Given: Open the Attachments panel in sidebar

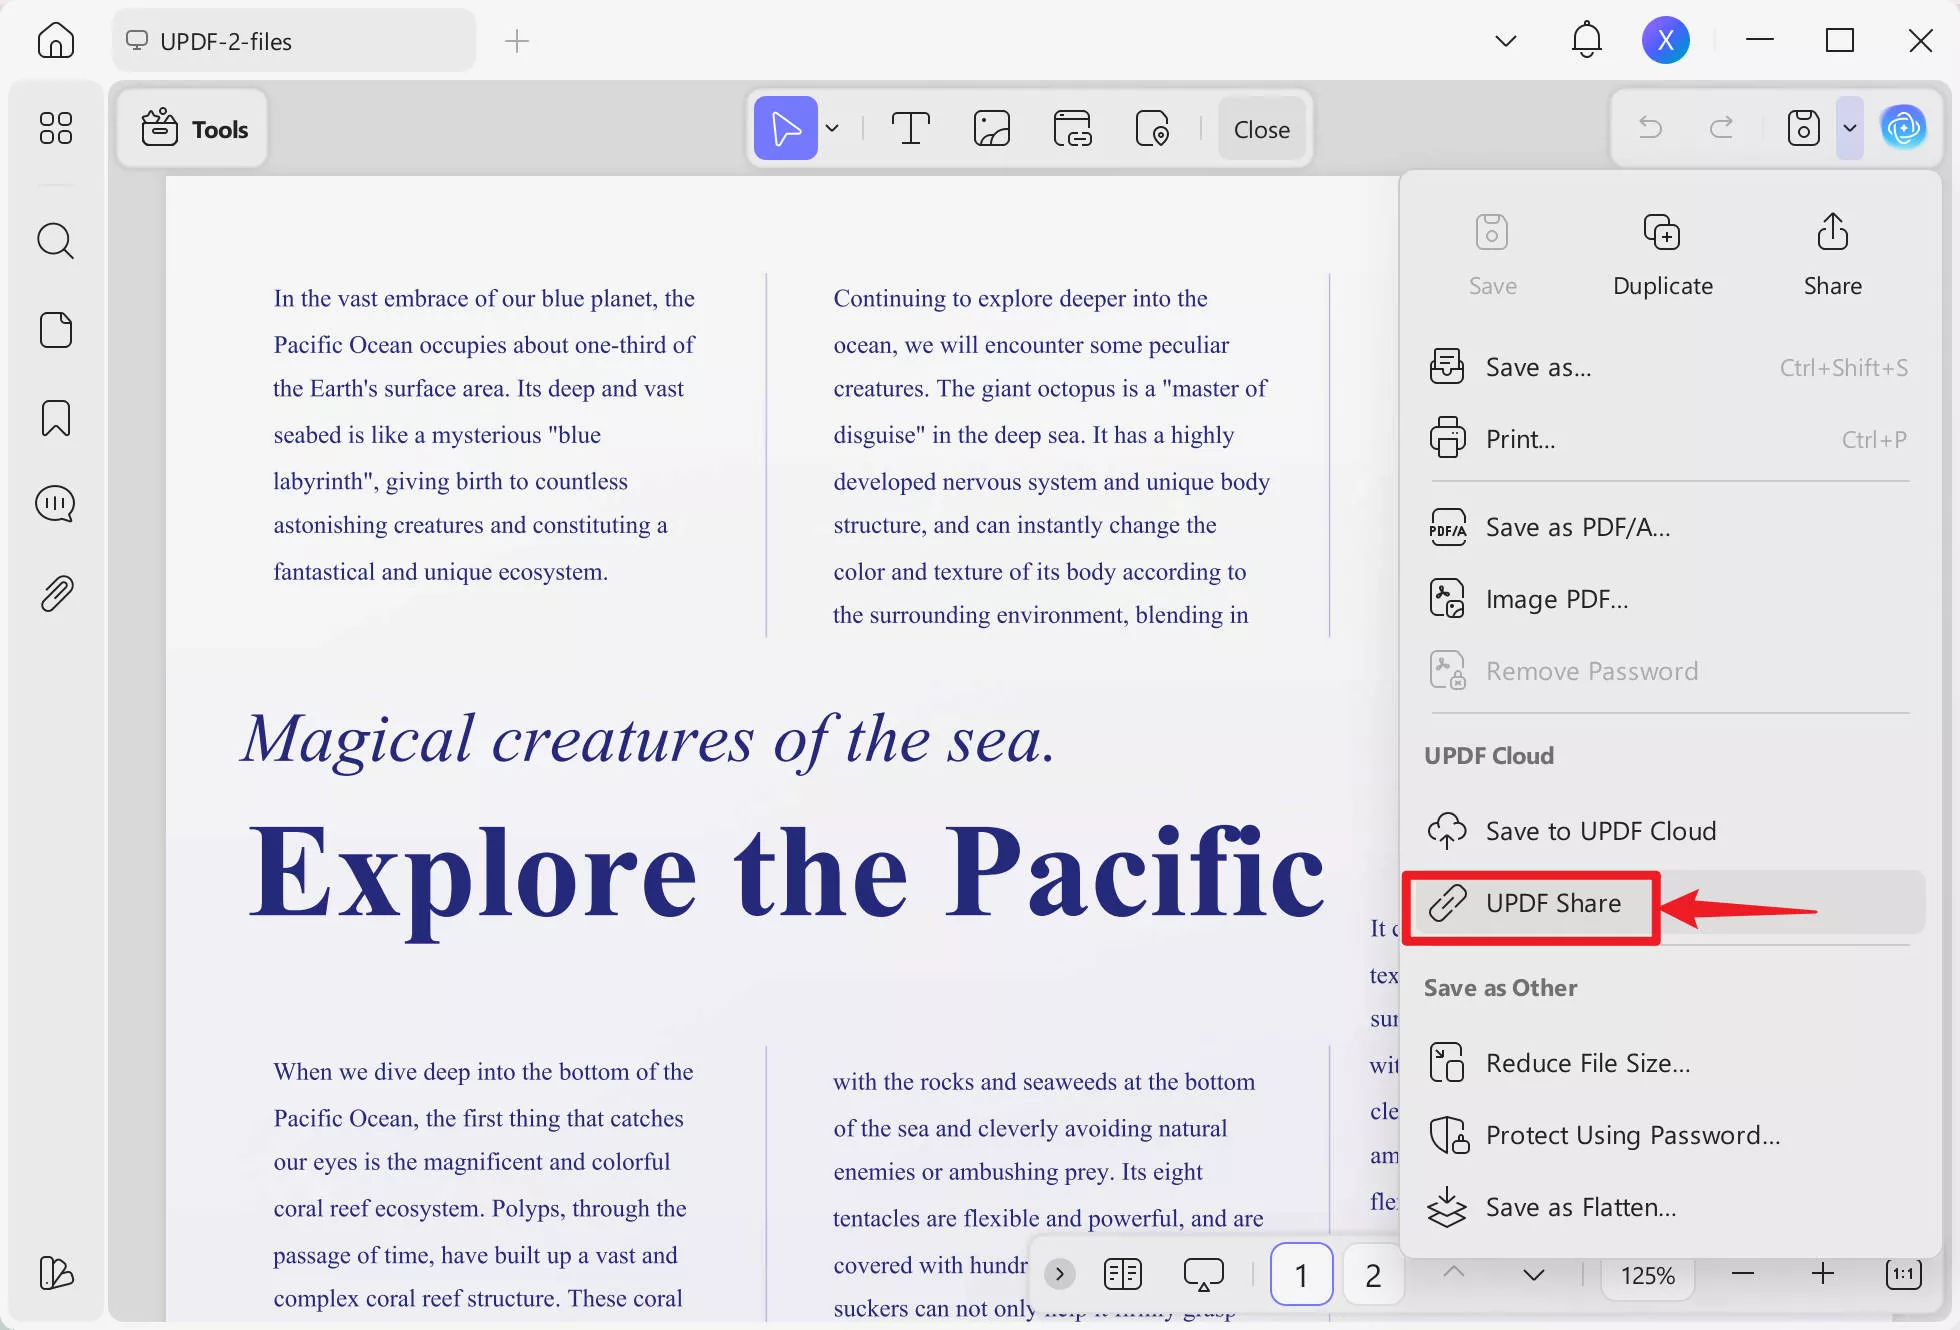Looking at the screenshot, I should click(x=56, y=593).
